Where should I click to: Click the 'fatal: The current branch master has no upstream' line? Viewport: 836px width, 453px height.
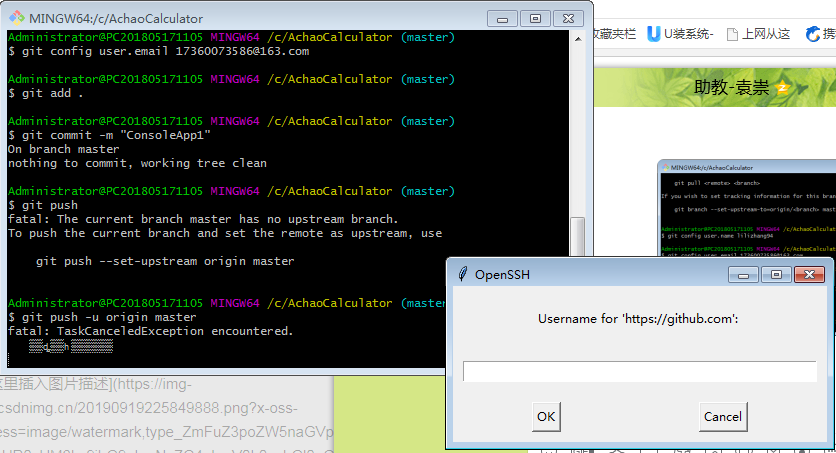click(x=203, y=219)
